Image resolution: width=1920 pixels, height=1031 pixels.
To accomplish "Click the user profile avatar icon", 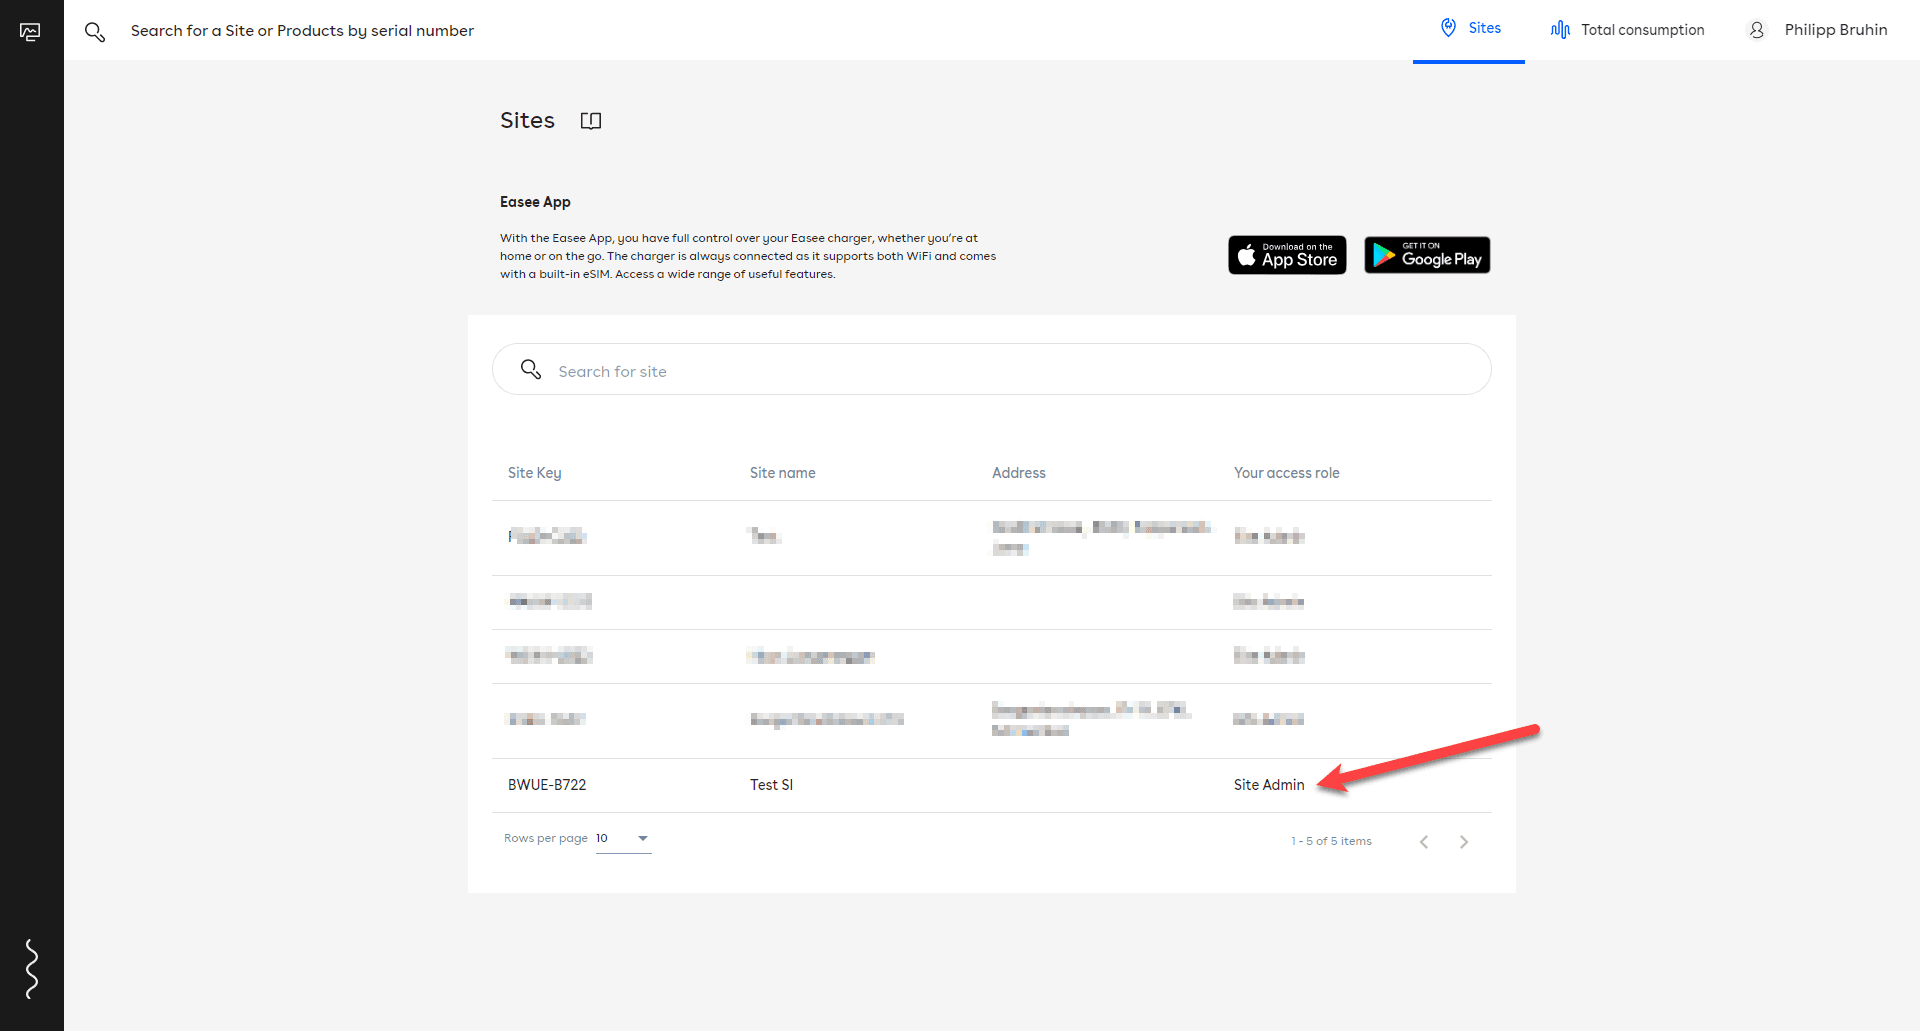I will pos(1757,30).
